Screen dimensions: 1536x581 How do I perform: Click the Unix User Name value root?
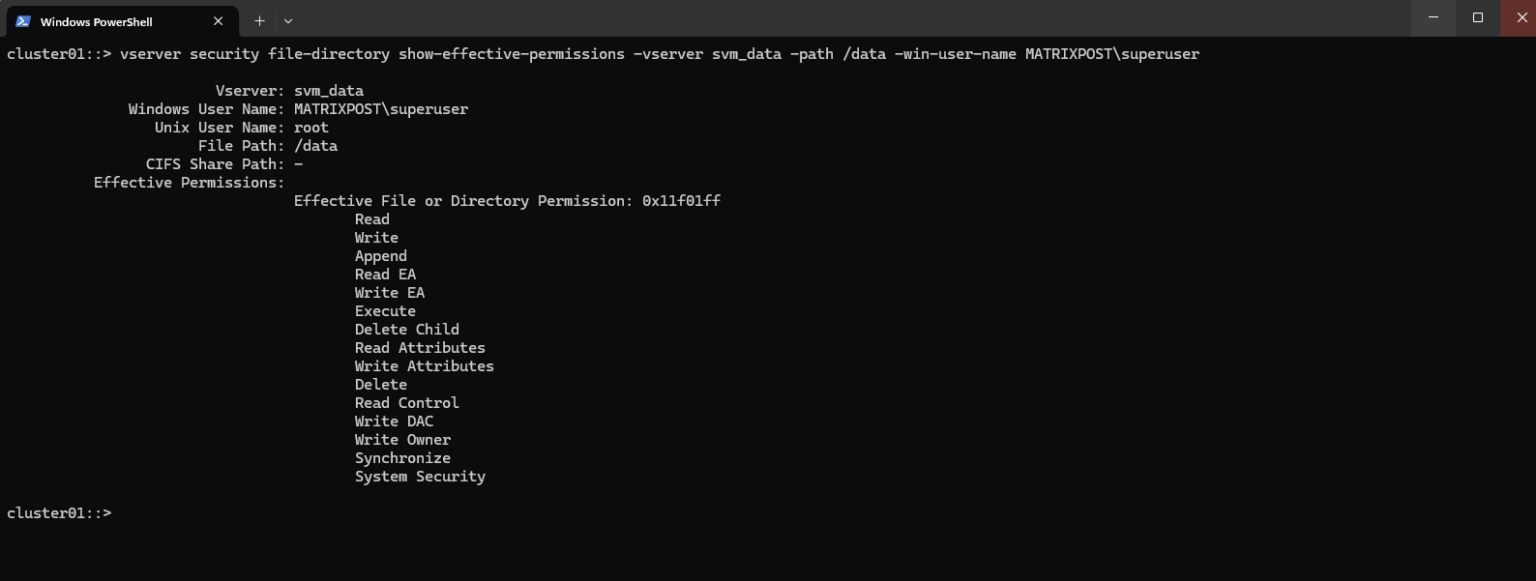point(311,128)
